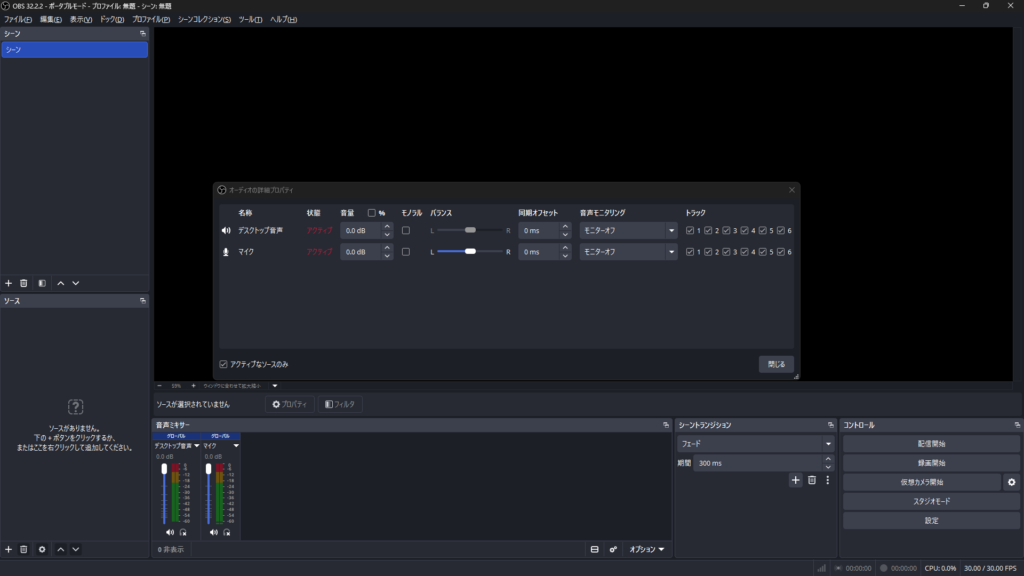
Task: Uncheck track 5 for マイク
Action: pyautogui.click(x=763, y=251)
